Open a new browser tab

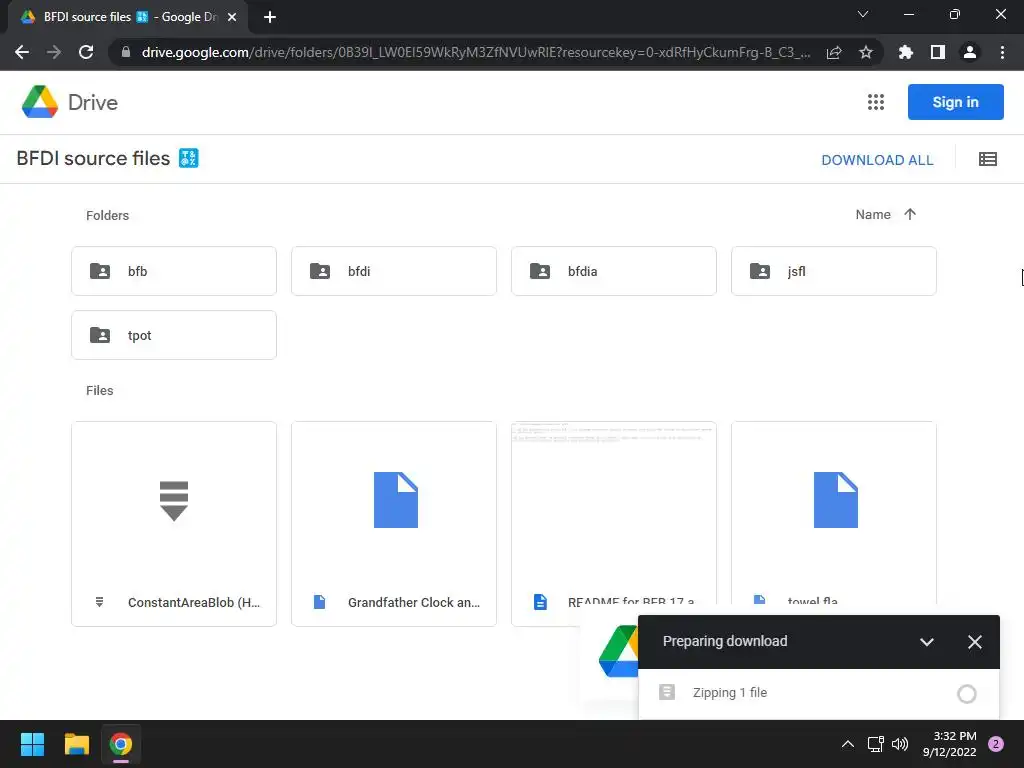(x=270, y=17)
